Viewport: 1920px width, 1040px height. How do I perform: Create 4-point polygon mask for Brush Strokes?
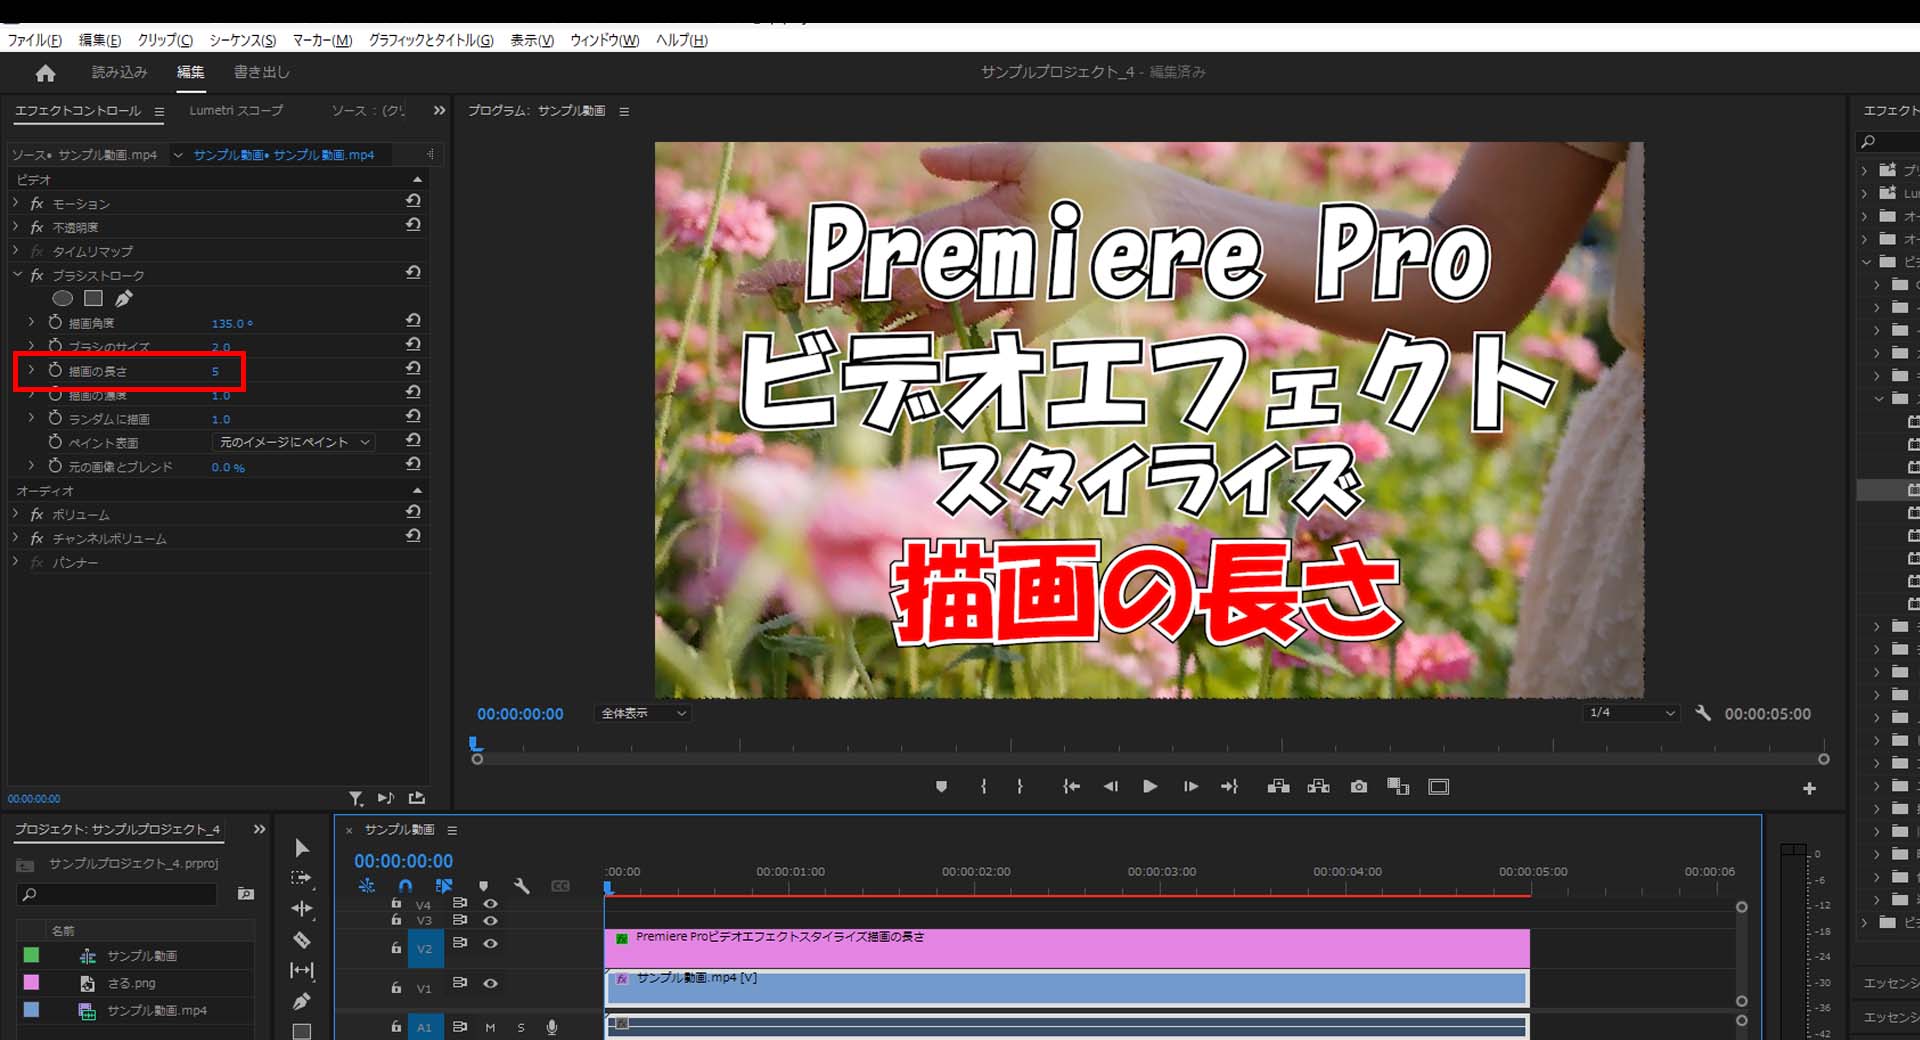point(93,298)
